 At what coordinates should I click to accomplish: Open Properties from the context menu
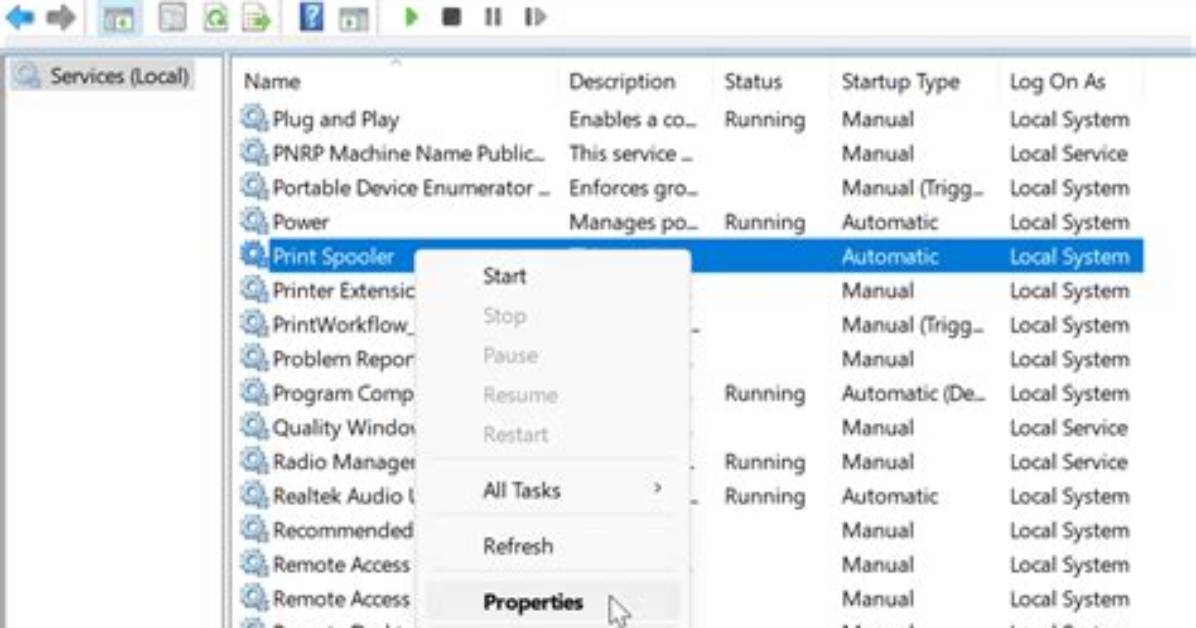(533, 602)
